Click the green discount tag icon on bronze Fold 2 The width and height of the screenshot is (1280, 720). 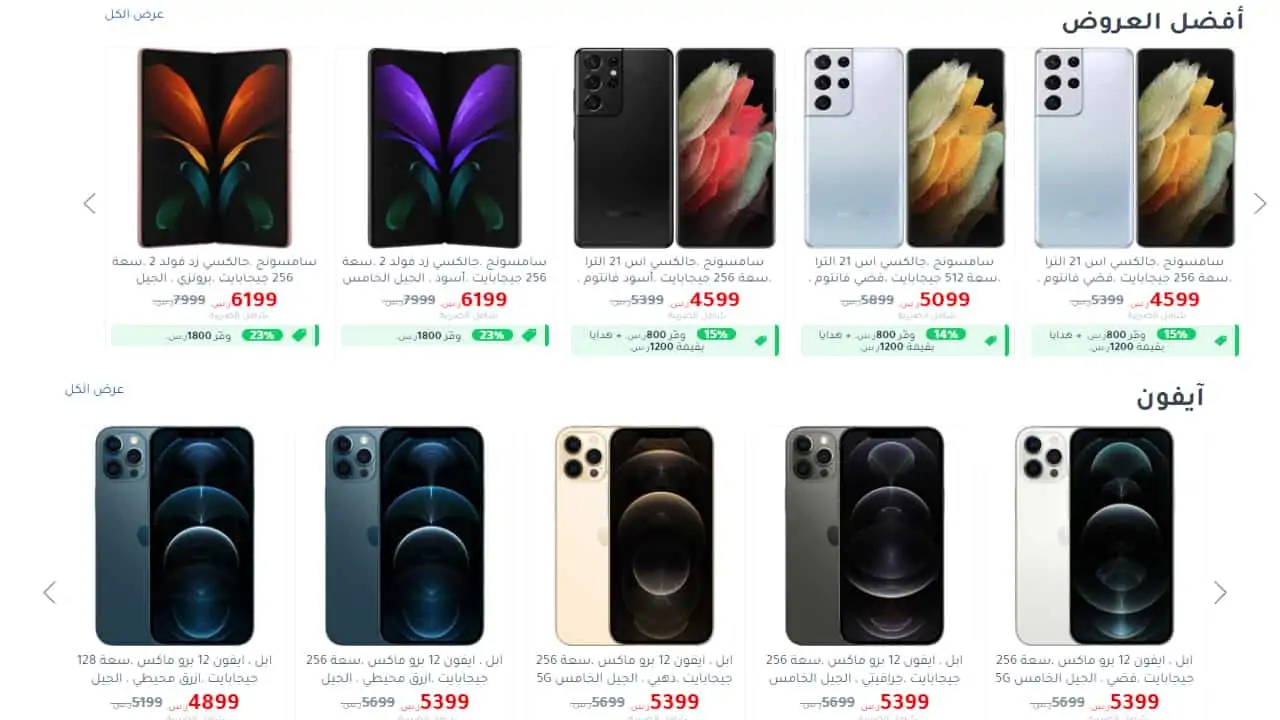click(299, 335)
